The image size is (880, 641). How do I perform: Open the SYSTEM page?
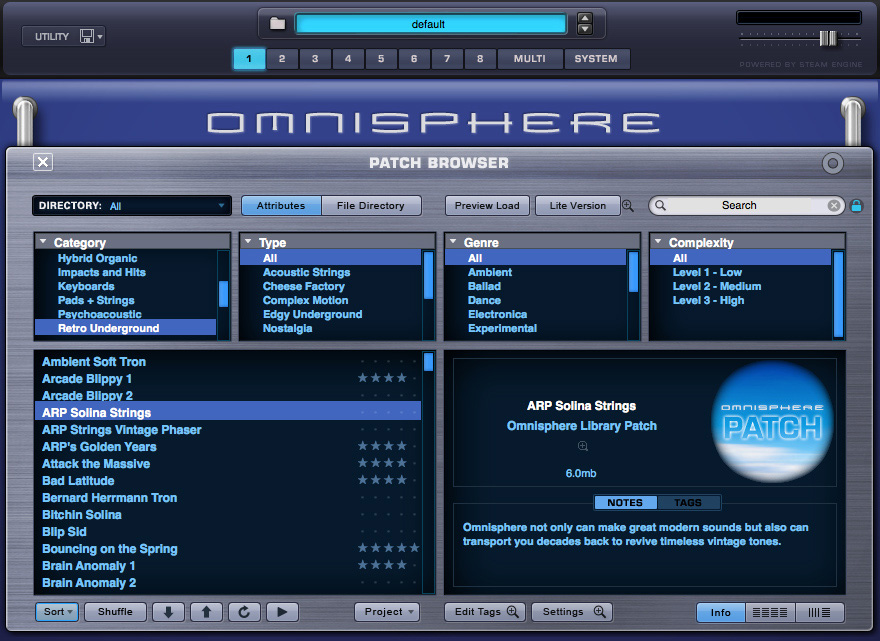(x=596, y=58)
